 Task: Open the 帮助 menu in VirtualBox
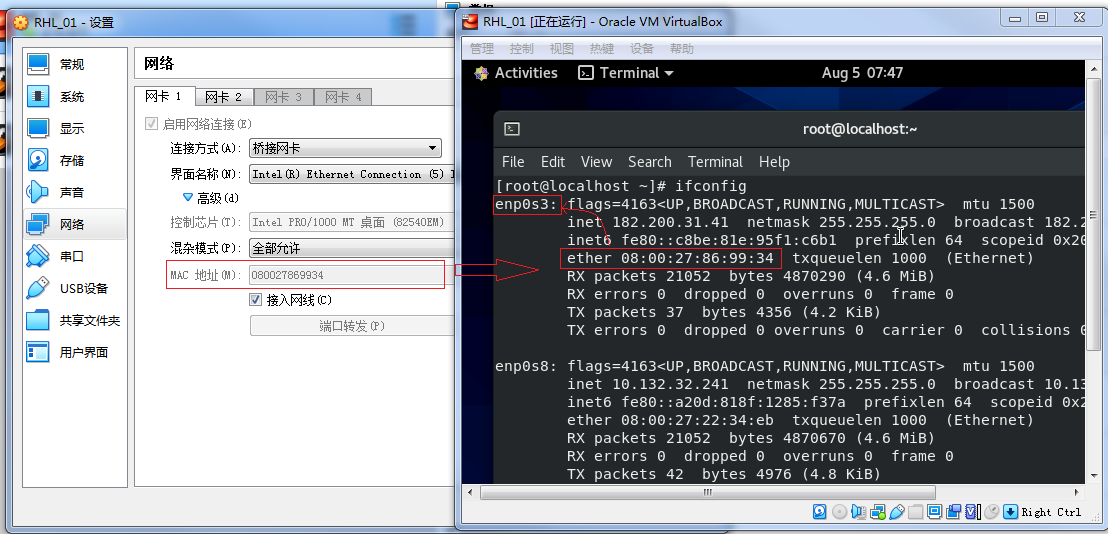click(682, 49)
